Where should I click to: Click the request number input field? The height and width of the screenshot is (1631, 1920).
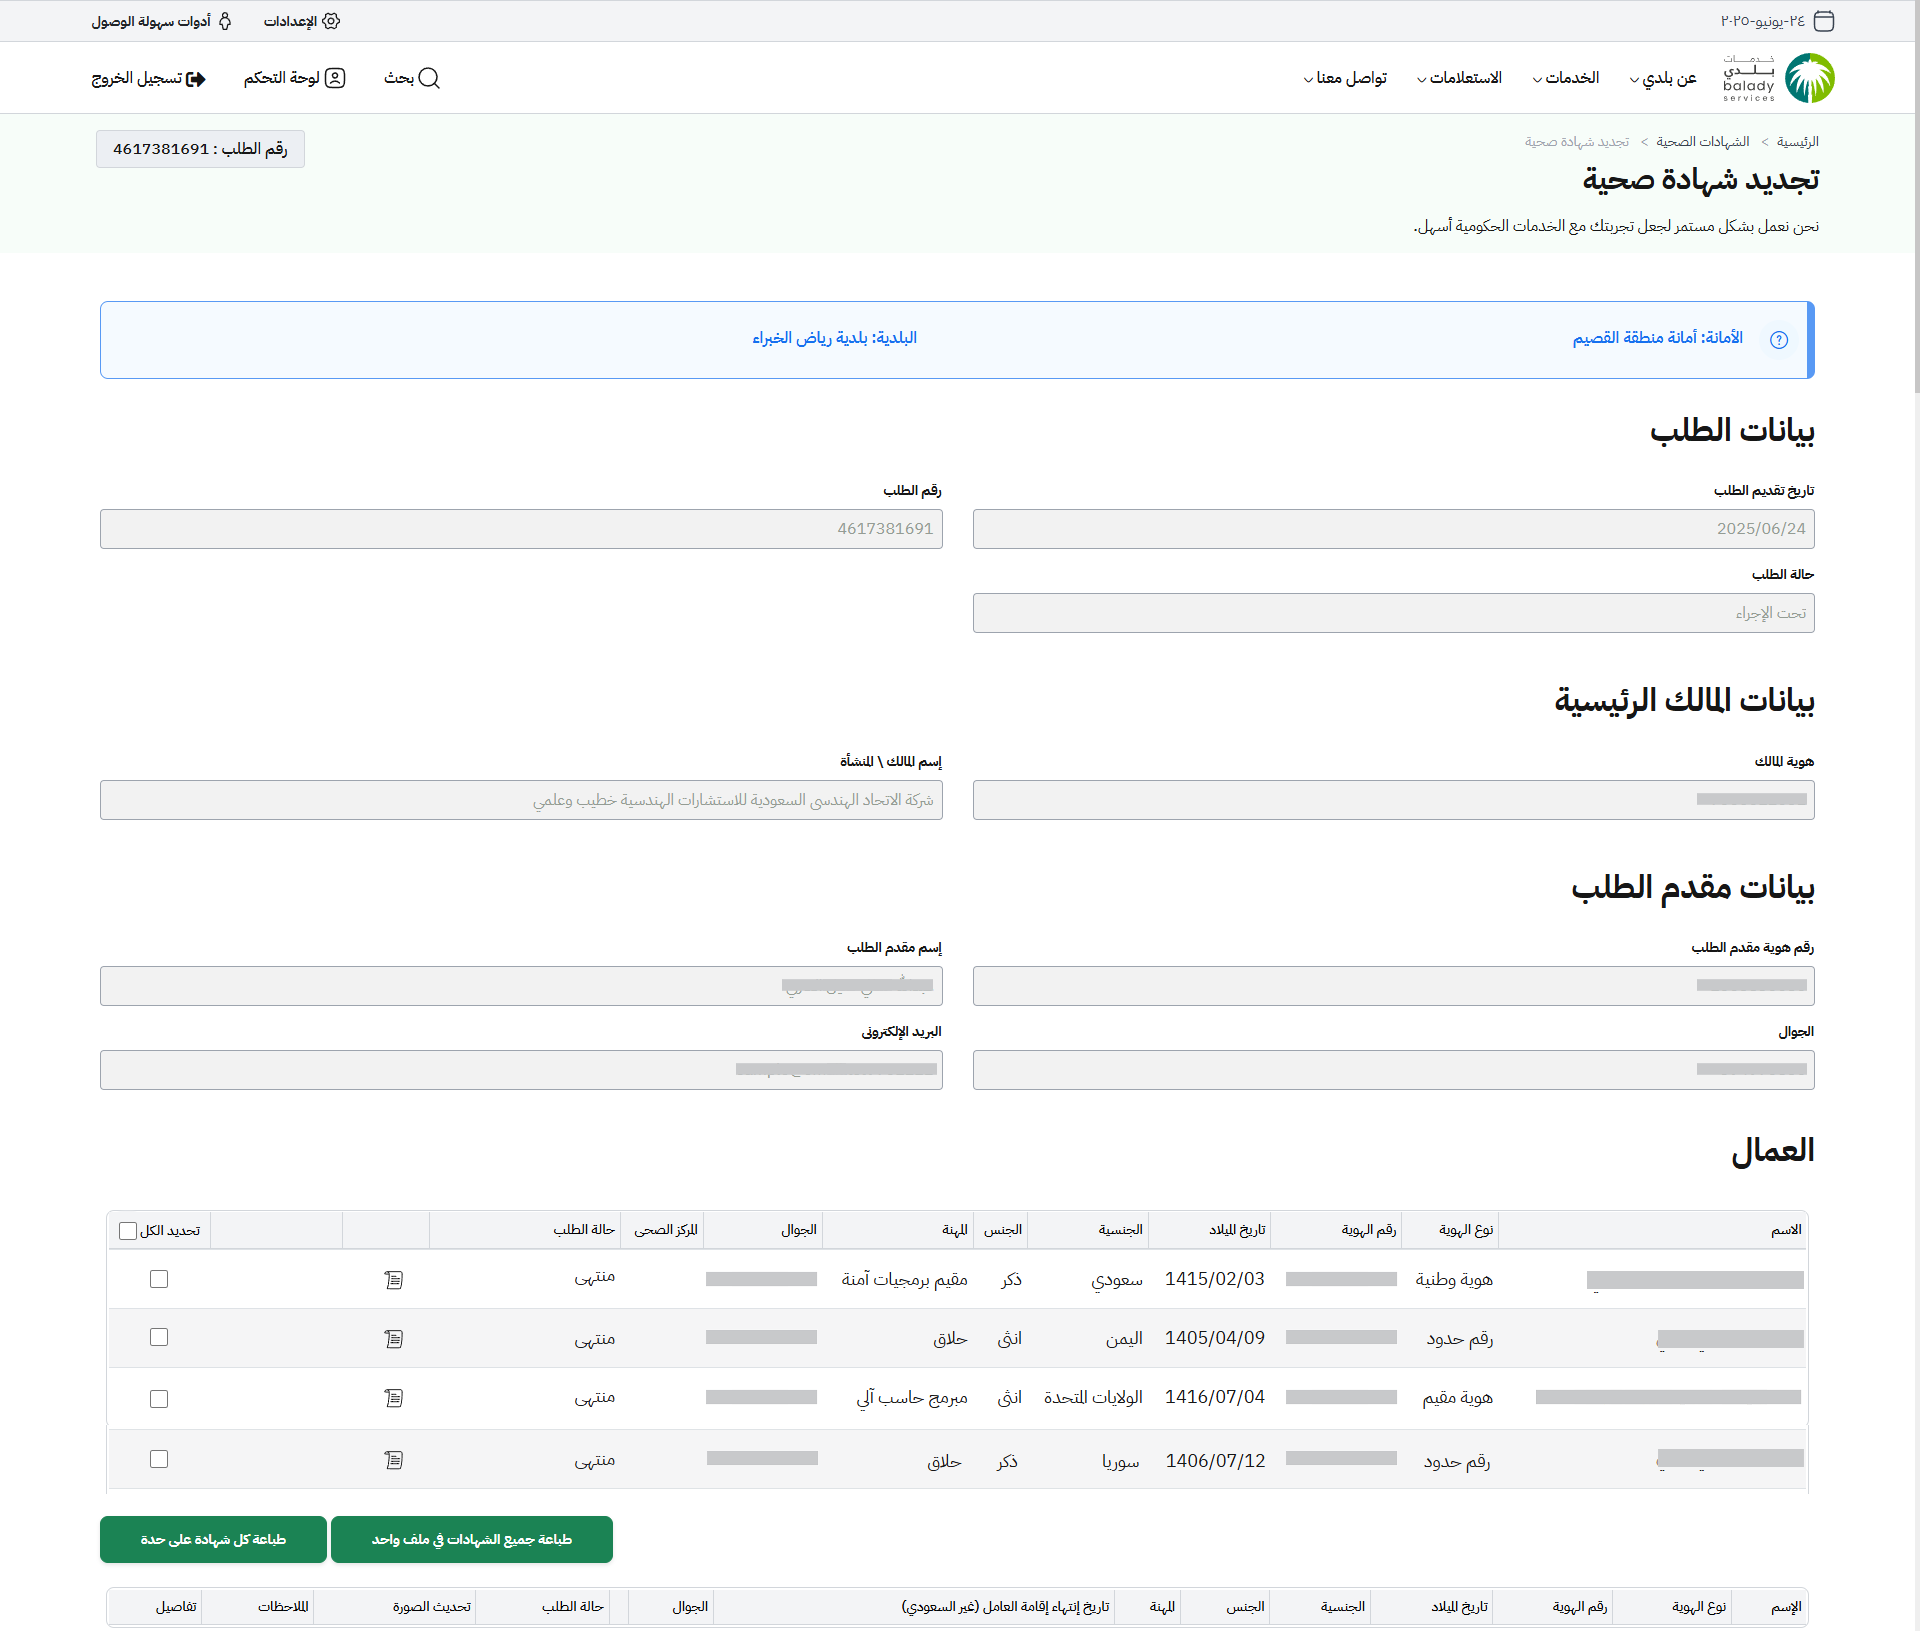[521, 529]
